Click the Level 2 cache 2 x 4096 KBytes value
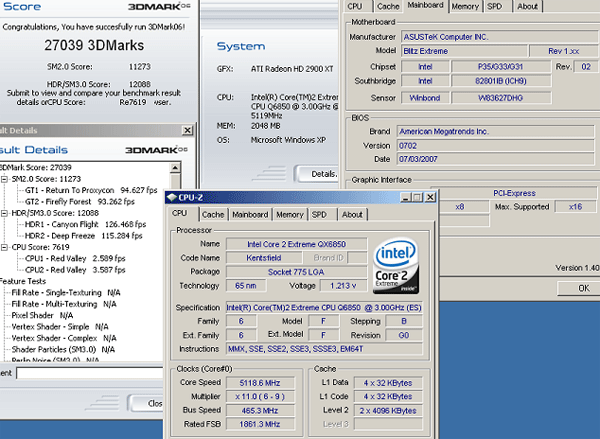The height and width of the screenshot is (439, 600). (x=388, y=411)
